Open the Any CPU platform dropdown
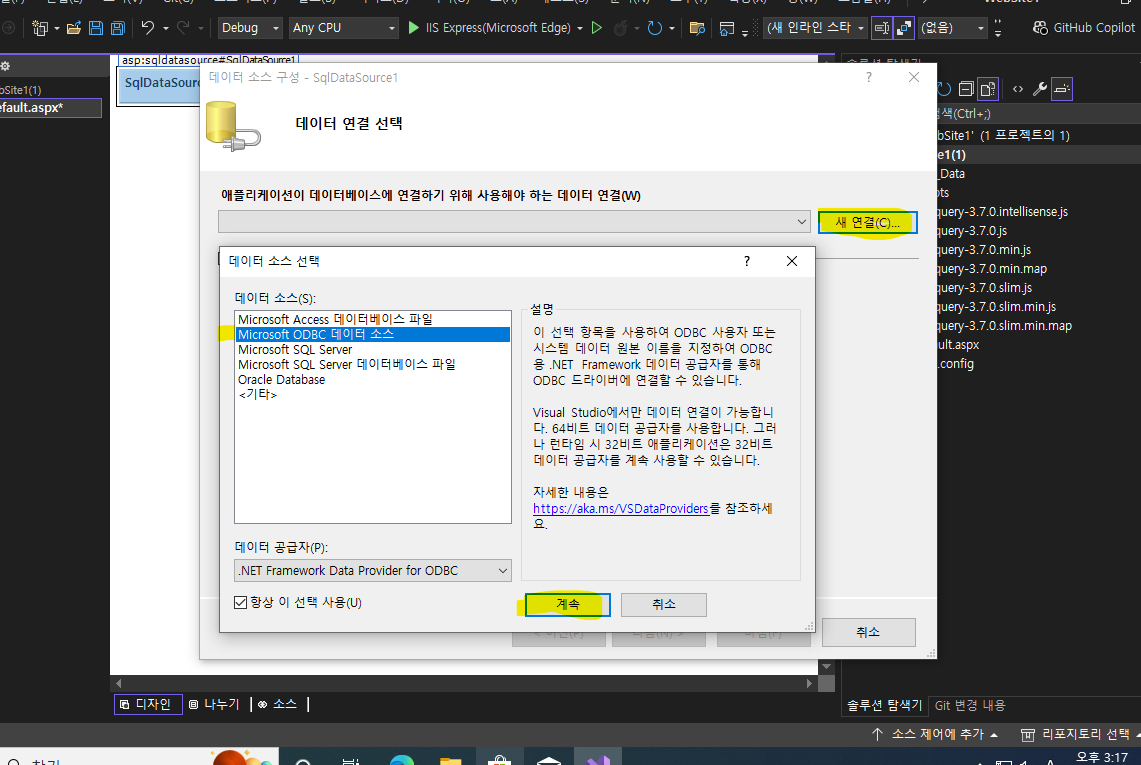 pos(343,28)
